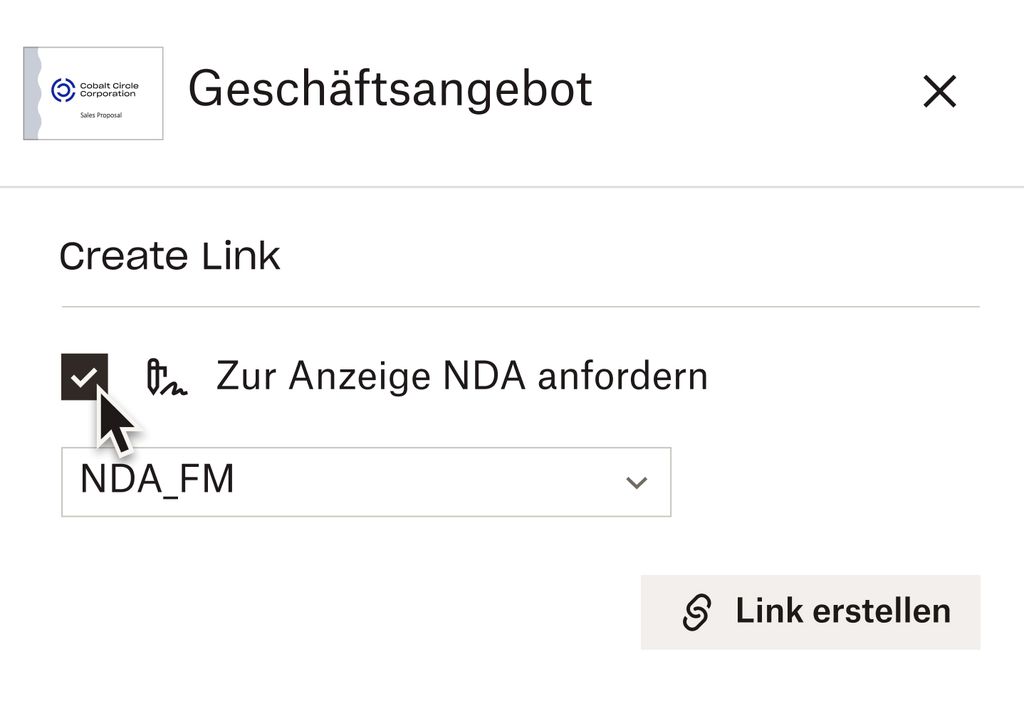Close the Geschäftsangebot dialog with X
1024x701 pixels.
point(939,92)
